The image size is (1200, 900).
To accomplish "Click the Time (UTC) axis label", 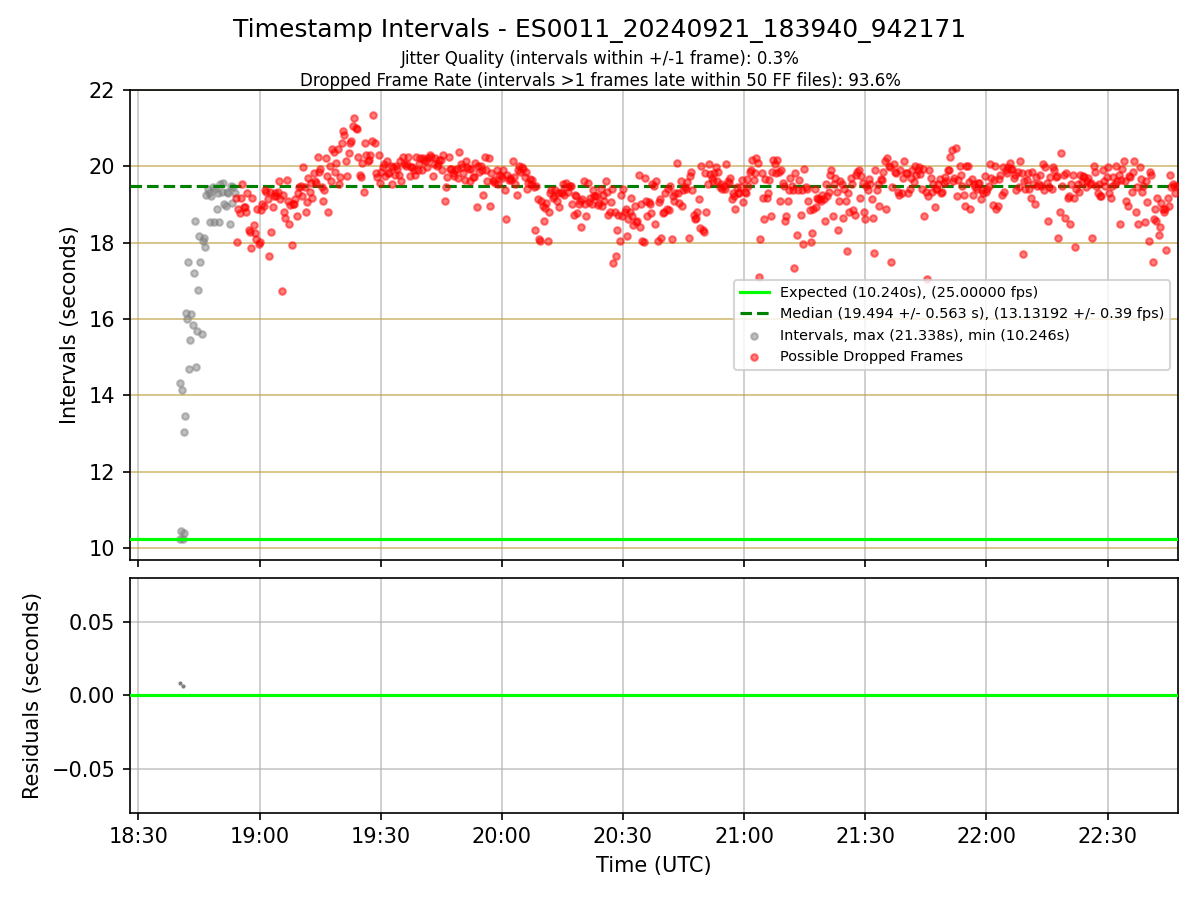I will click(x=654, y=865).
